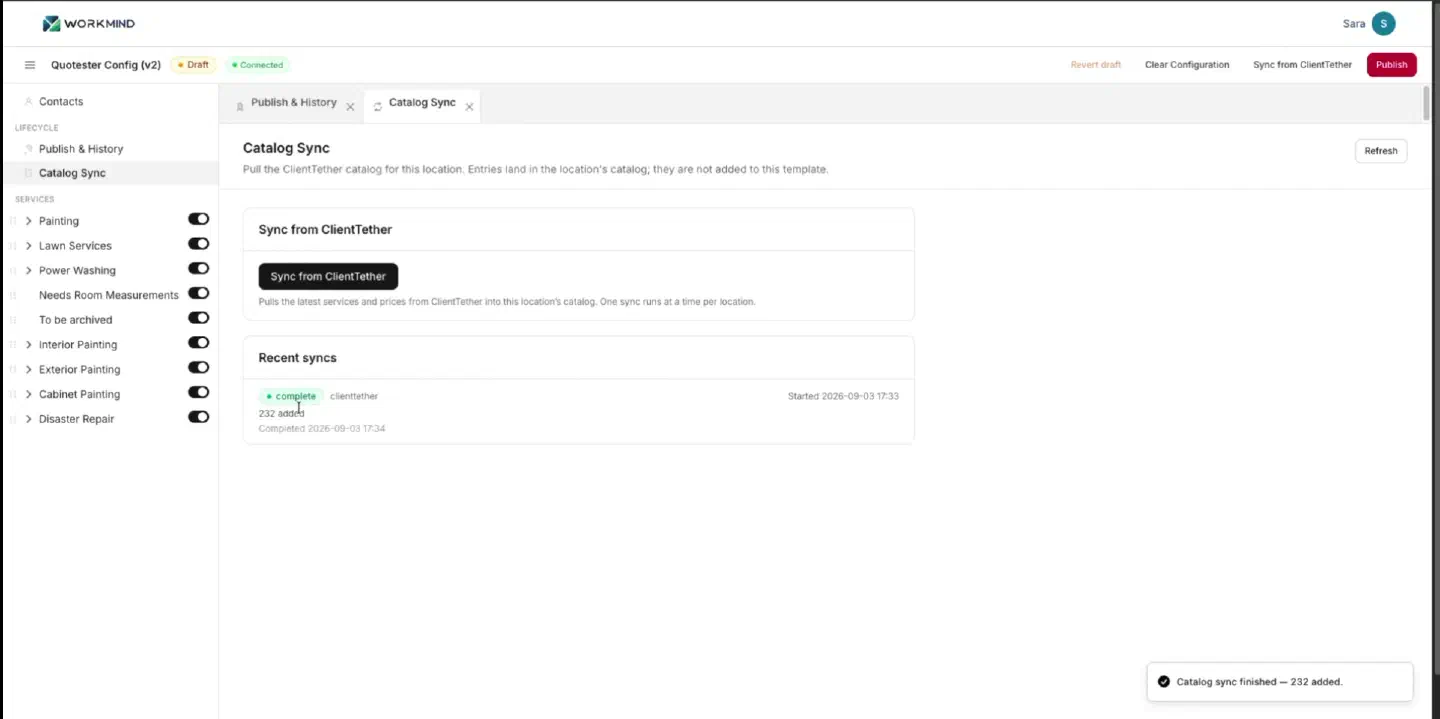The image size is (1440, 719).
Task: Click 'Started 2026-09-03 17:33' text
Action: click(843, 397)
